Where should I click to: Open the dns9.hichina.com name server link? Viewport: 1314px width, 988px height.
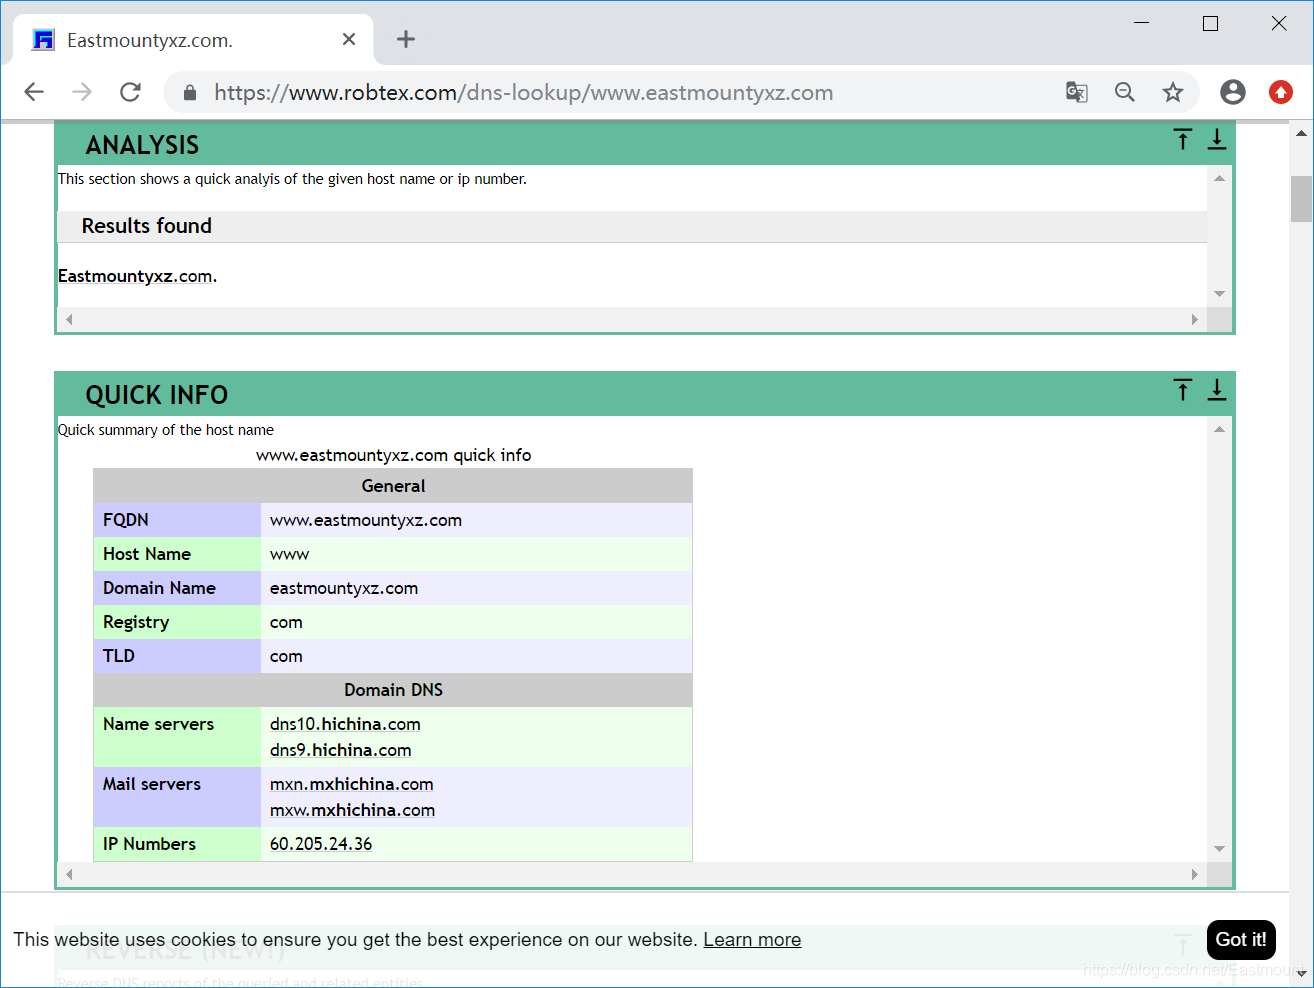tap(341, 750)
